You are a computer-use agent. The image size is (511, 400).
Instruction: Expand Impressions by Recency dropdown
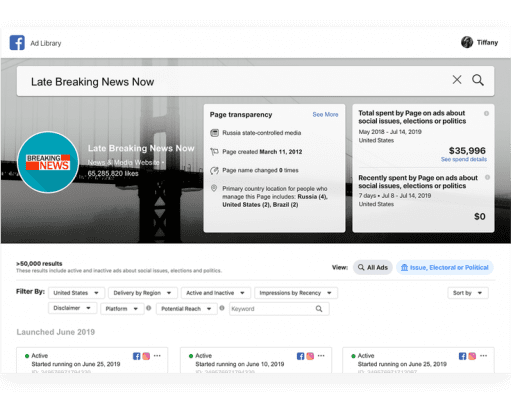296,293
